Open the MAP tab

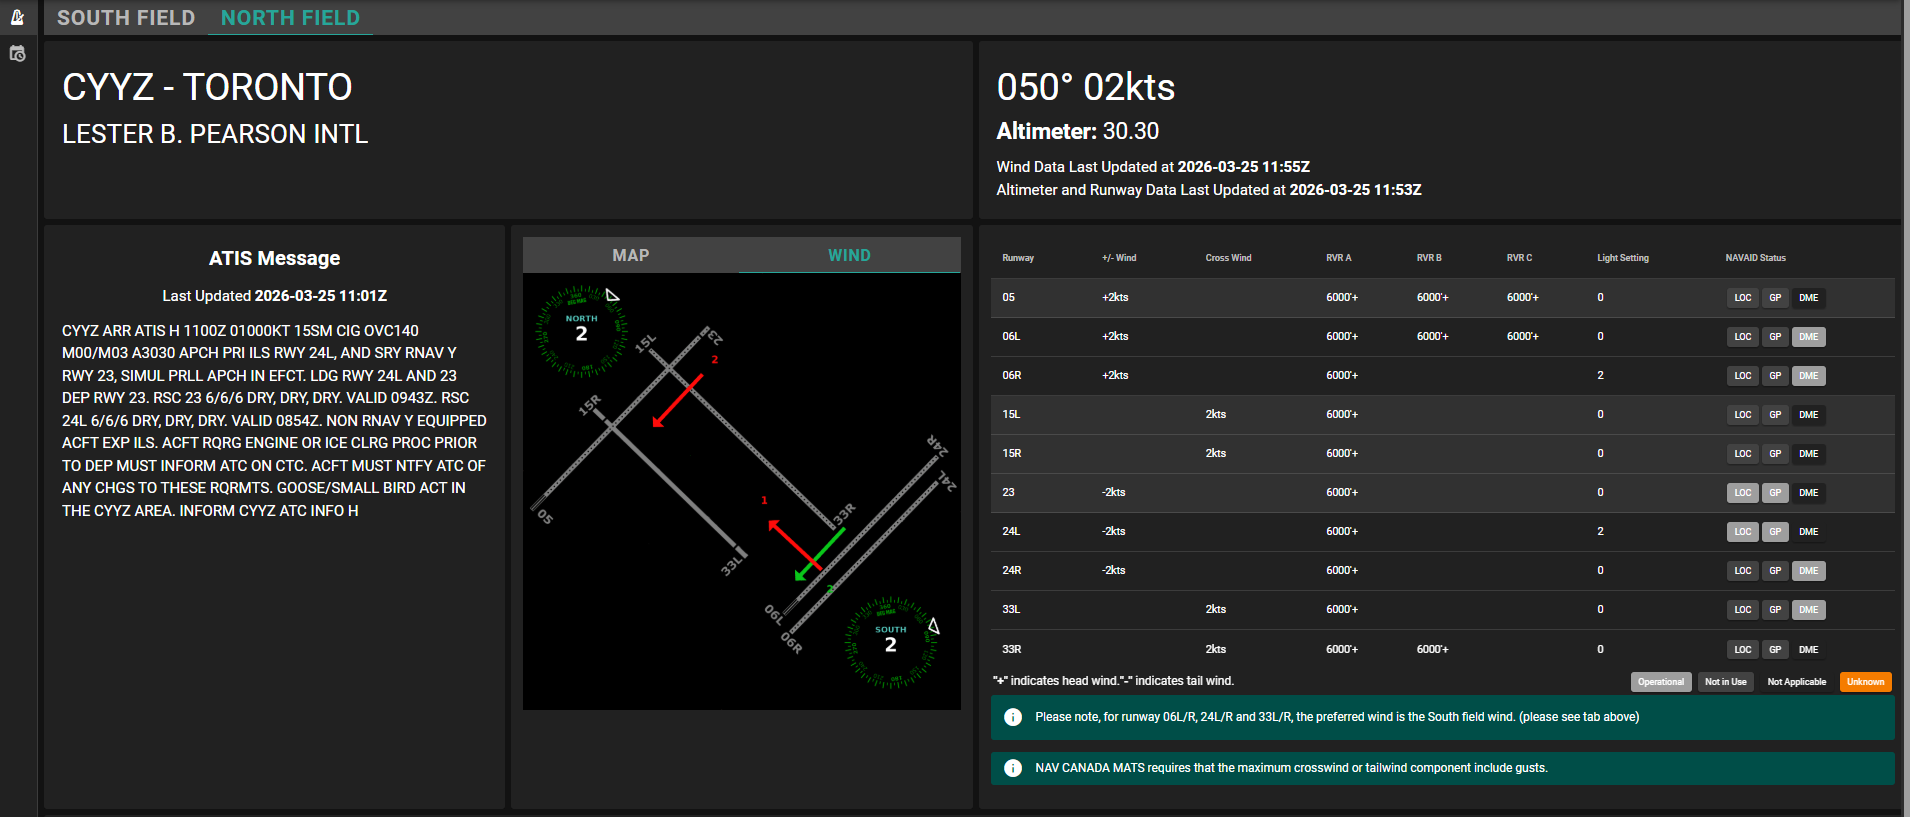tap(631, 255)
